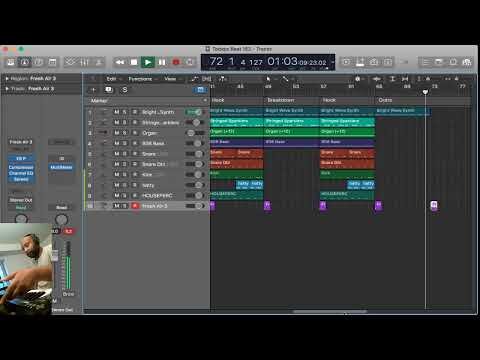Start playback with green Play button
This screenshot has width=480, height=360.
(x=148, y=62)
